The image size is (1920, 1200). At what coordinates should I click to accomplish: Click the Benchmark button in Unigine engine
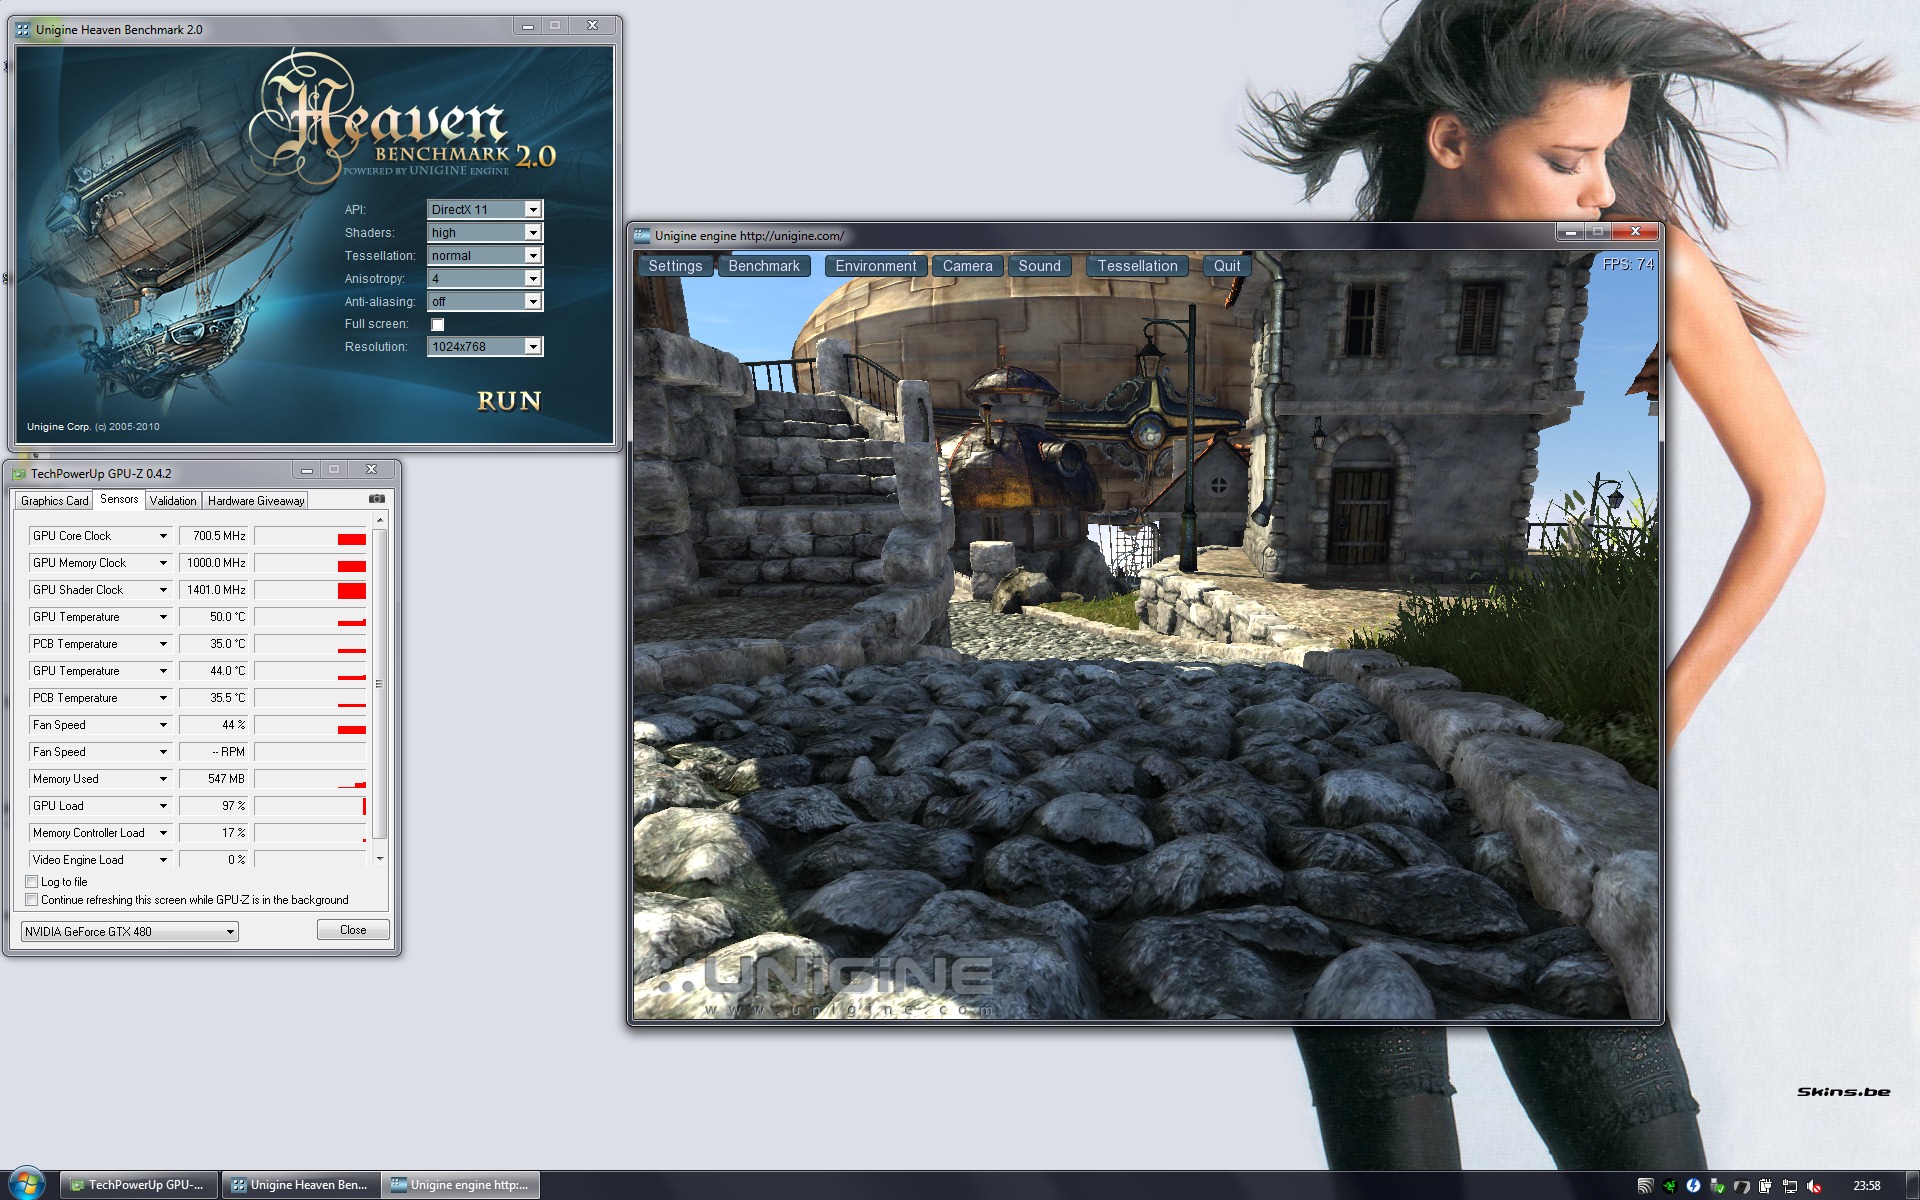pyautogui.click(x=764, y=266)
